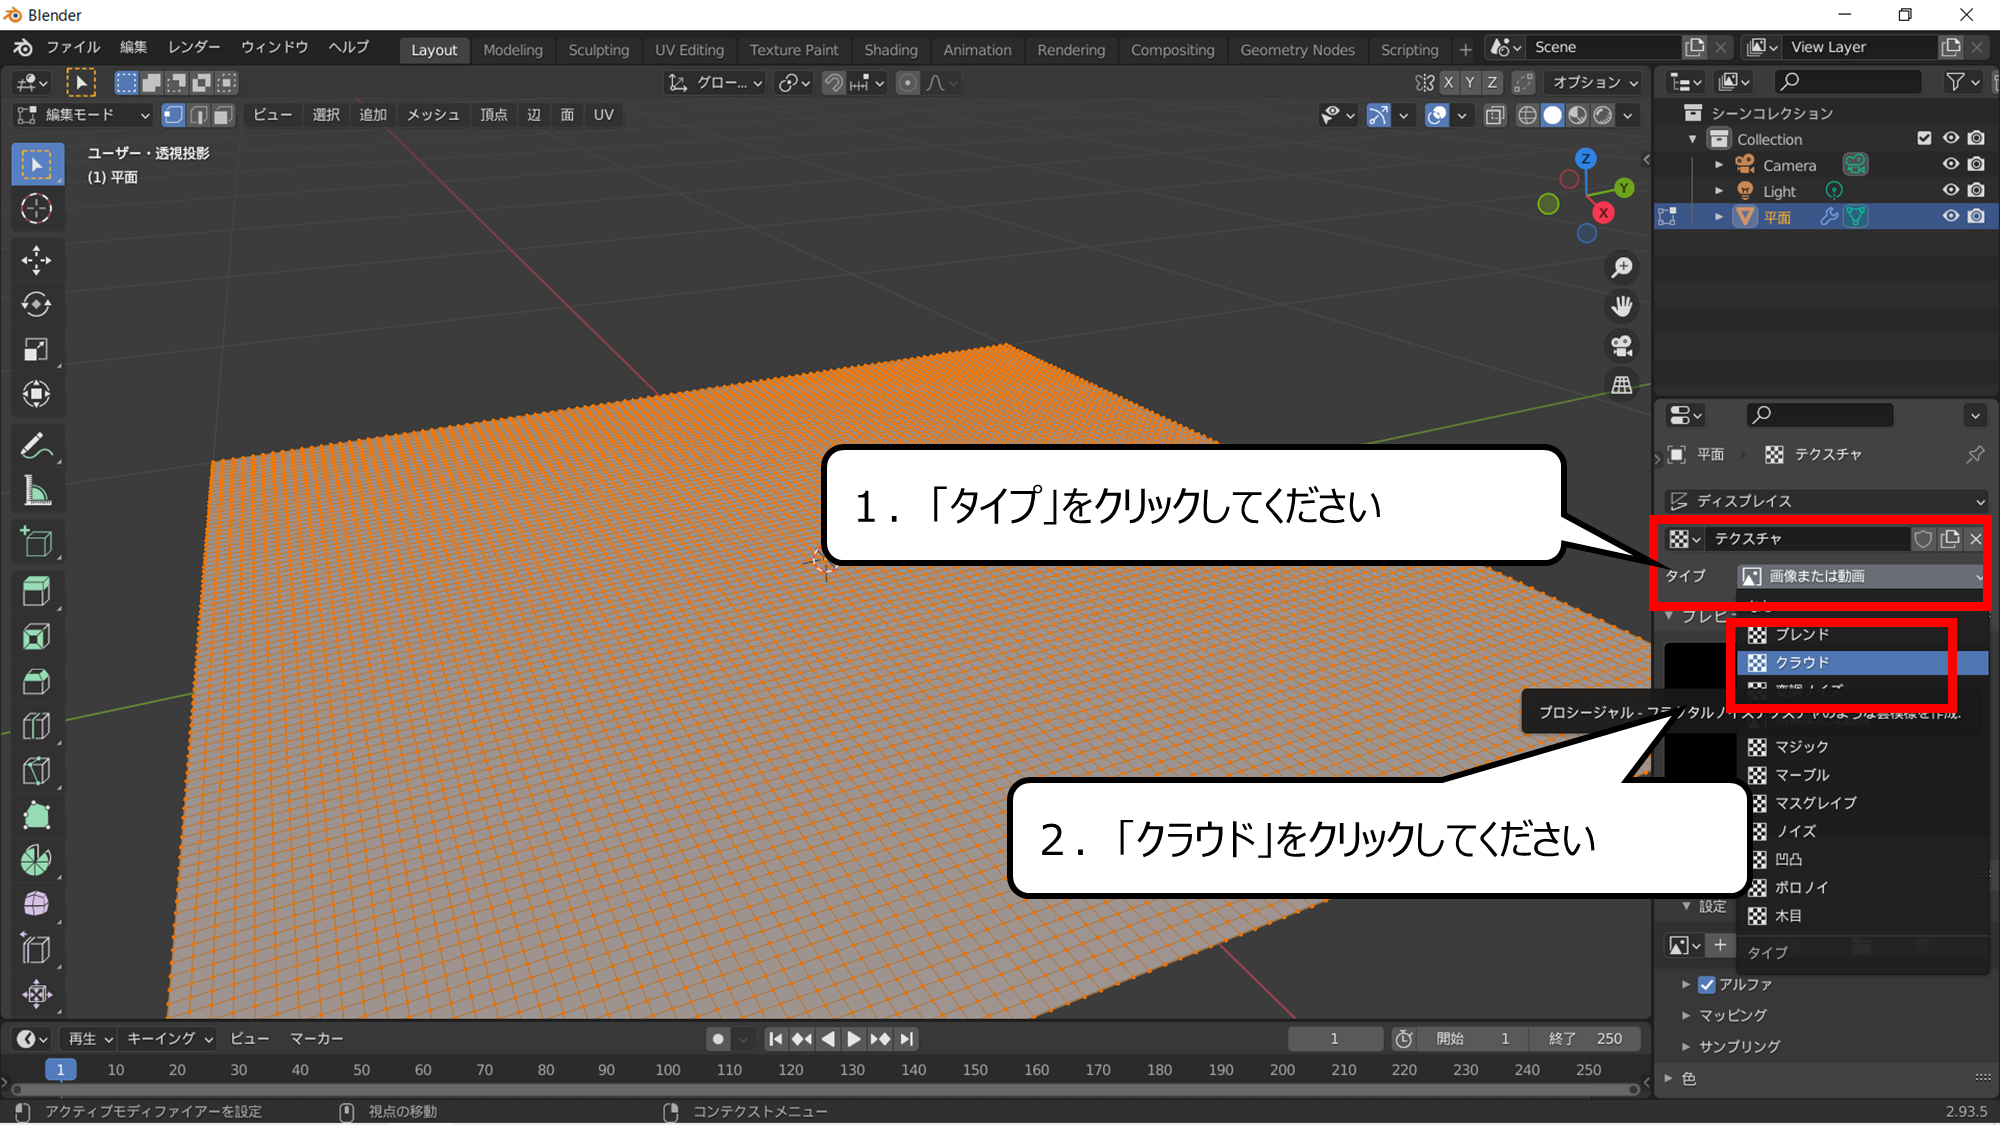Enable edge select mode
Image resolution: width=2000 pixels, height=1125 pixels.
coord(198,115)
